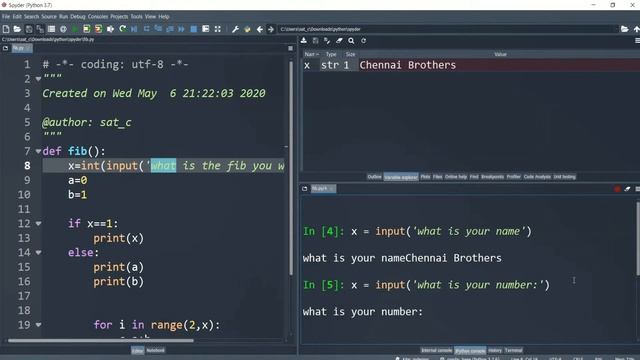Go forward with the right arrow

271,29
